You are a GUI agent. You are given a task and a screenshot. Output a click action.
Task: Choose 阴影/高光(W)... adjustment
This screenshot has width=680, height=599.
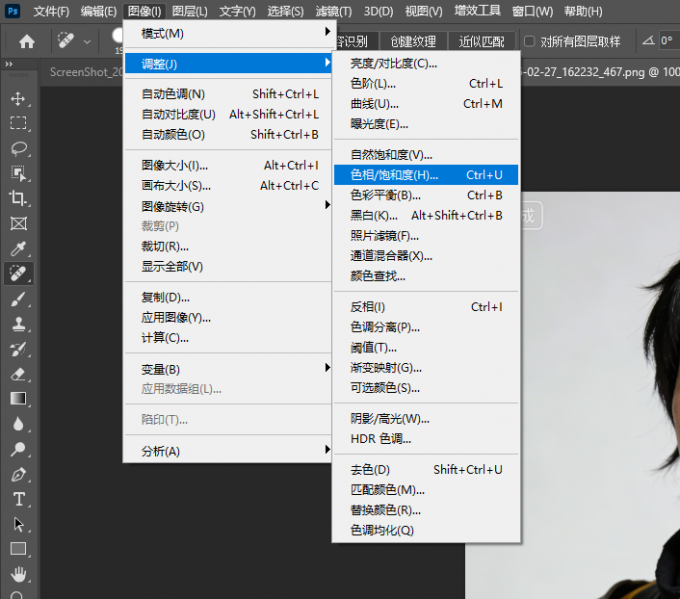point(426,419)
